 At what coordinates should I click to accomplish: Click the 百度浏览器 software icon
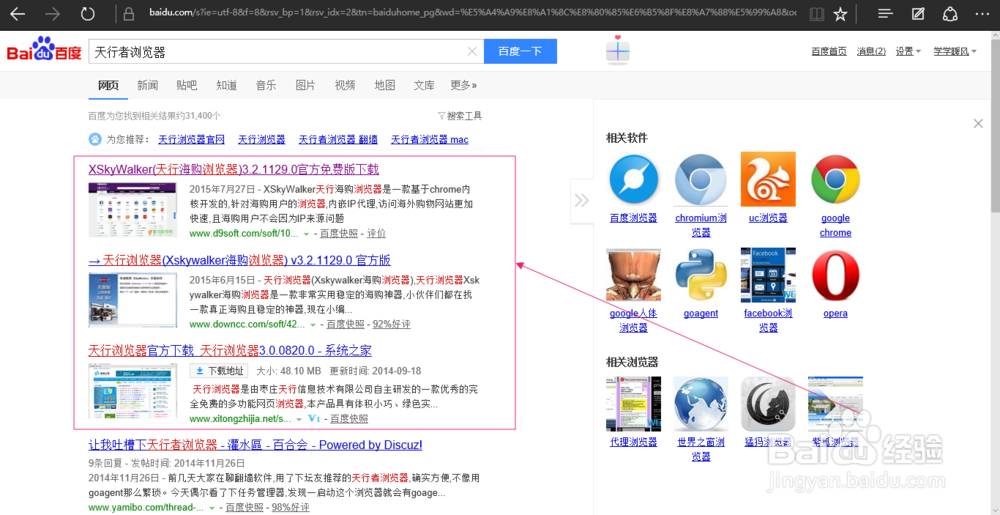point(633,179)
